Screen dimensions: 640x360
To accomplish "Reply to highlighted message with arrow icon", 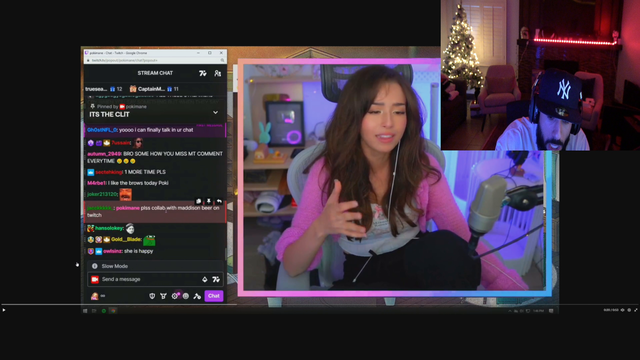I will (219, 201).
